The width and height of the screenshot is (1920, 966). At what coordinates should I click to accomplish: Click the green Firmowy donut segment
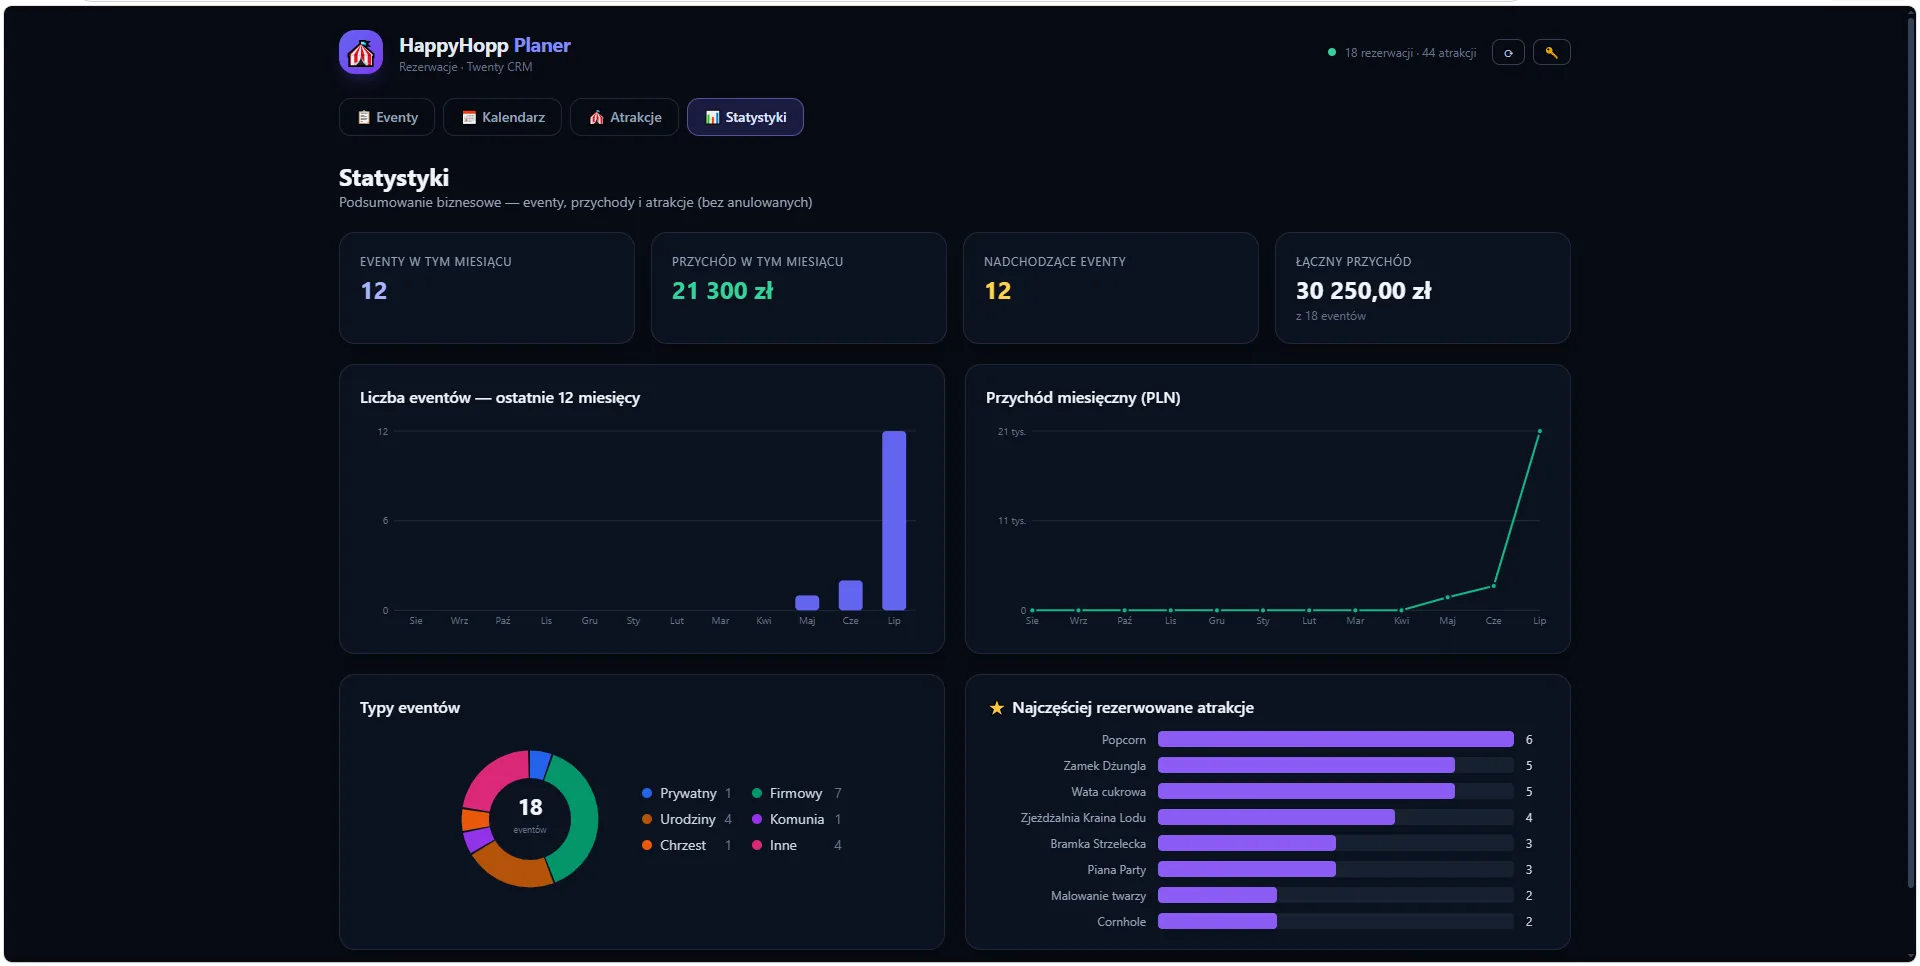[x=583, y=818]
